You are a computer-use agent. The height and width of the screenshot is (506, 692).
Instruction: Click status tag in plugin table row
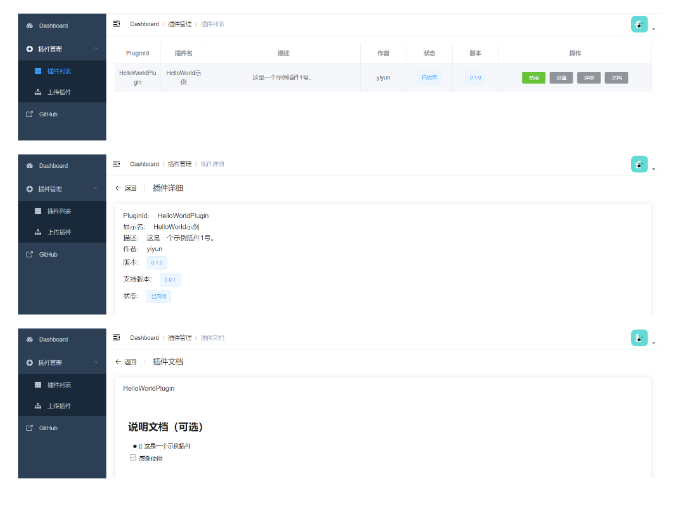429,78
